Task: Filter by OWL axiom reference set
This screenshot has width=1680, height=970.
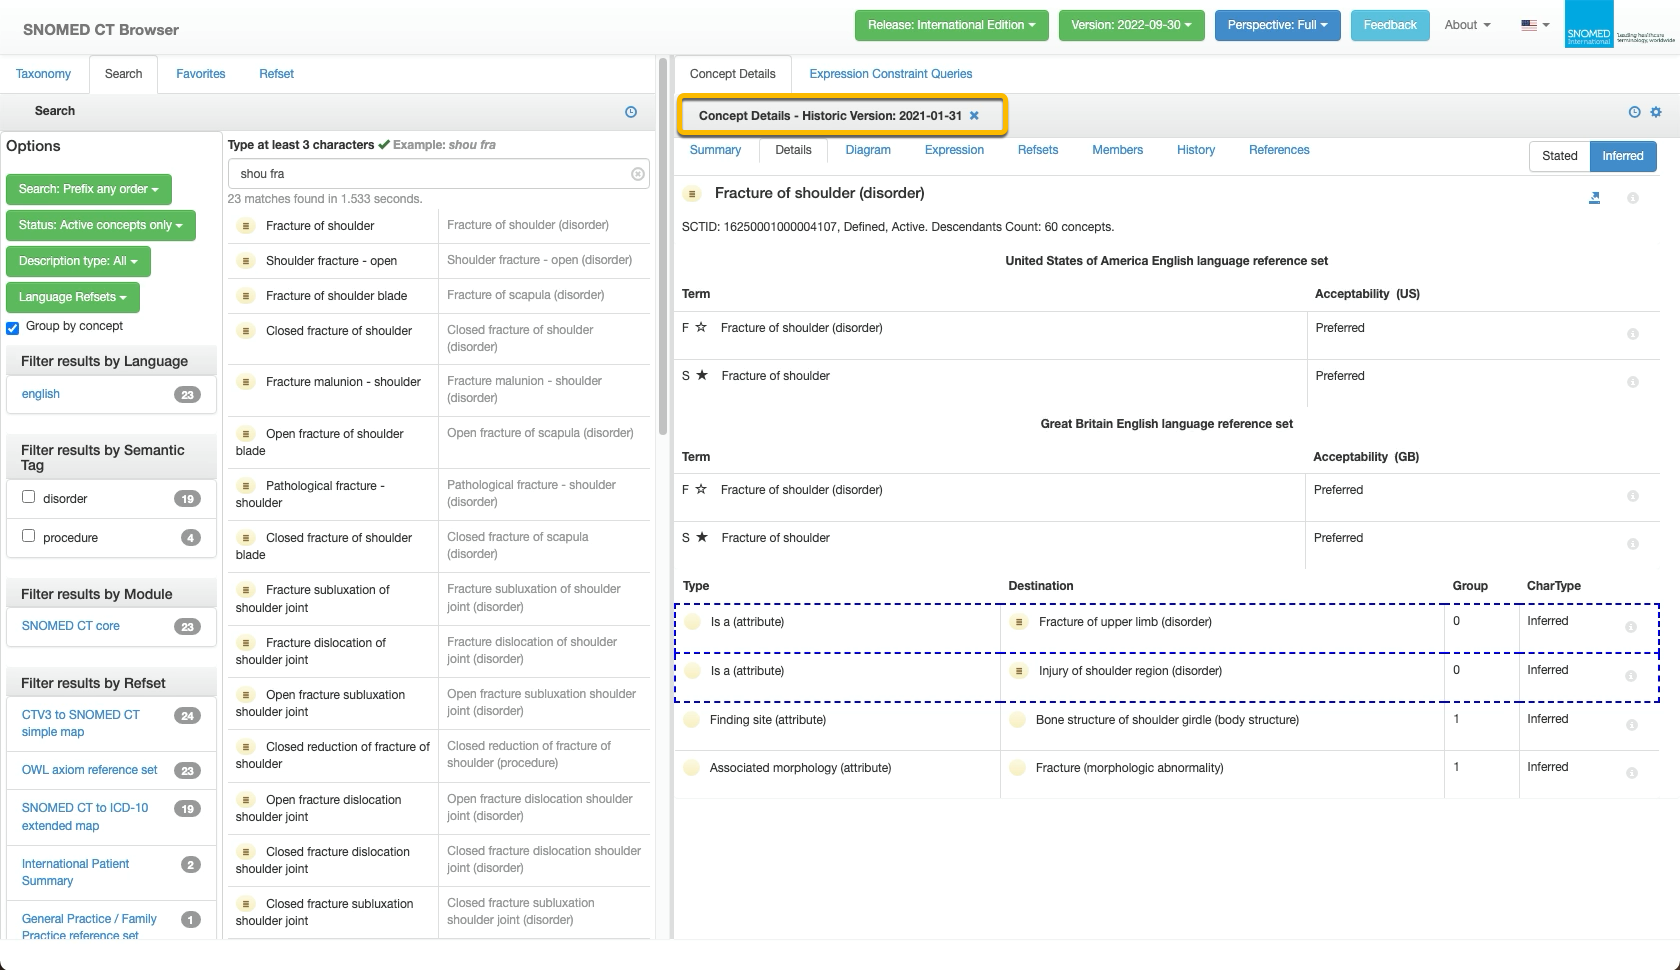Action: coord(90,770)
